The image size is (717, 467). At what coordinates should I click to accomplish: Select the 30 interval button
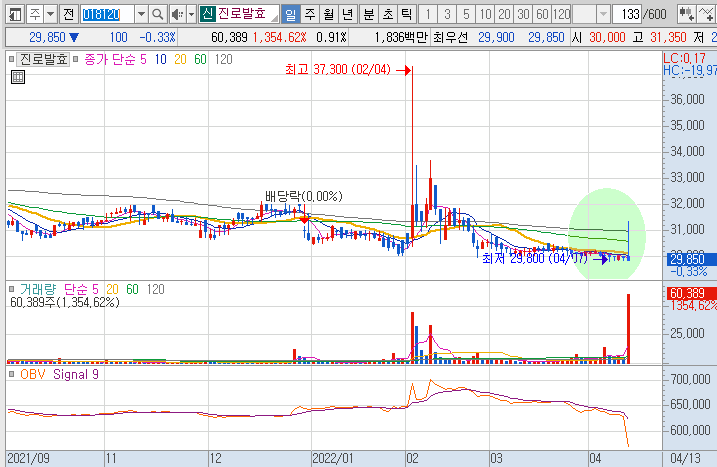pyautogui.click(x=523, y=14)
